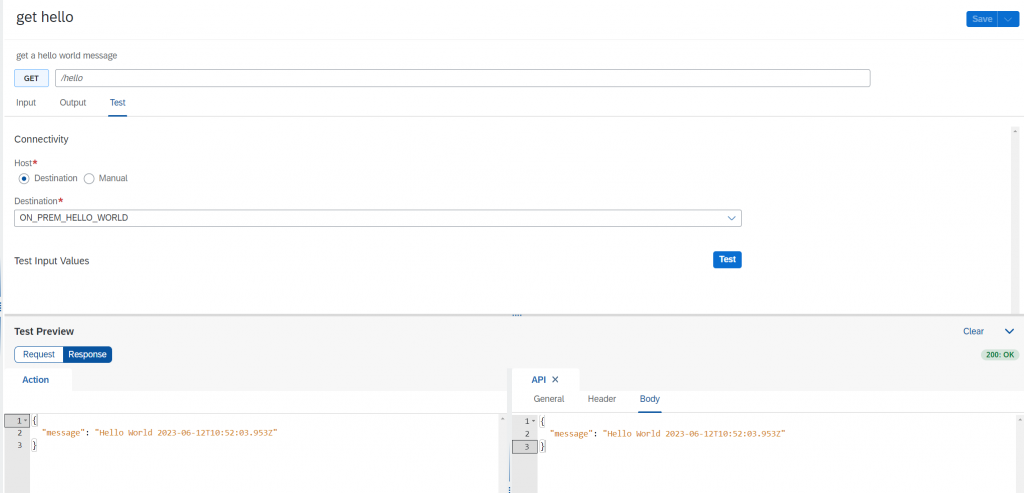Viewport: 1024px width, 493px height.
Task: Open the Body sub-tab
Action: pos(650,399)
